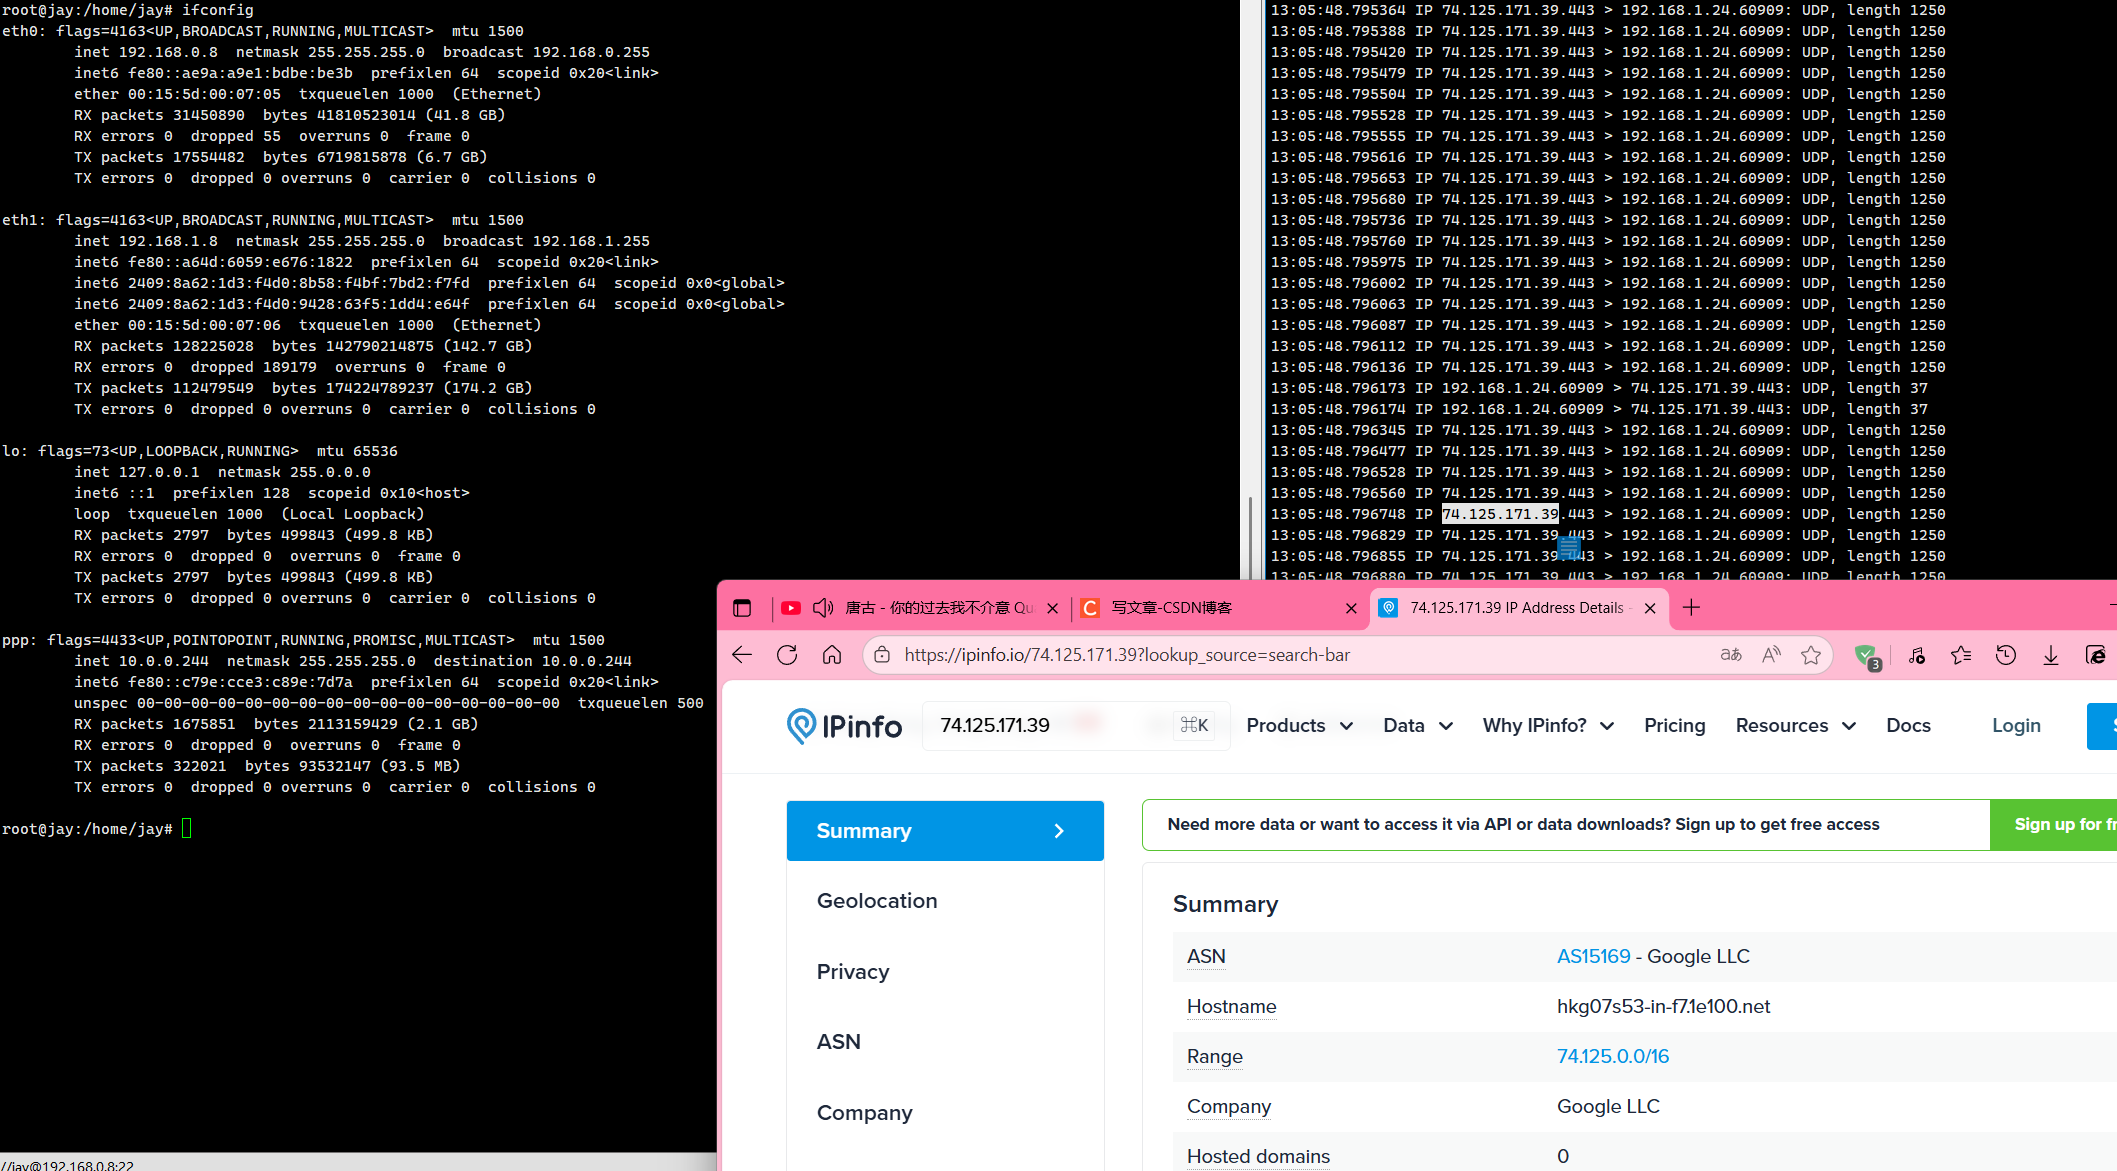Reload the IPinfo page
This screenshot has width=2117, height=1171.
tap(787, 654)
